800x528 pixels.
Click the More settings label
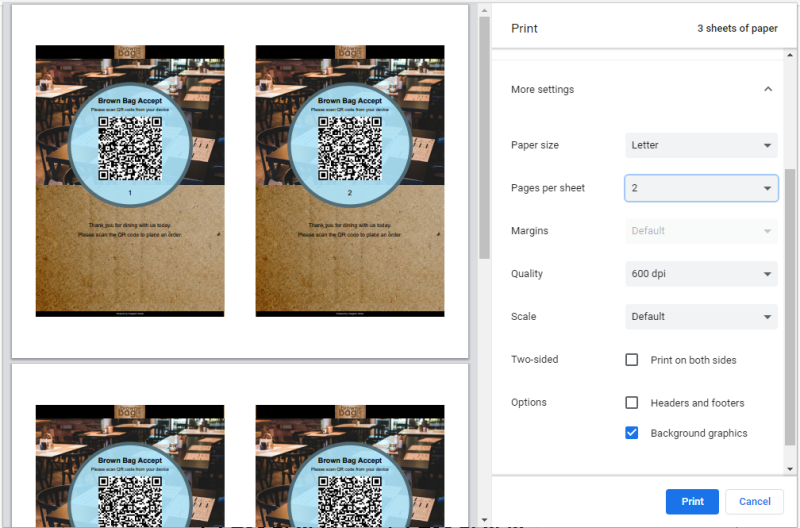pos(542,89)
